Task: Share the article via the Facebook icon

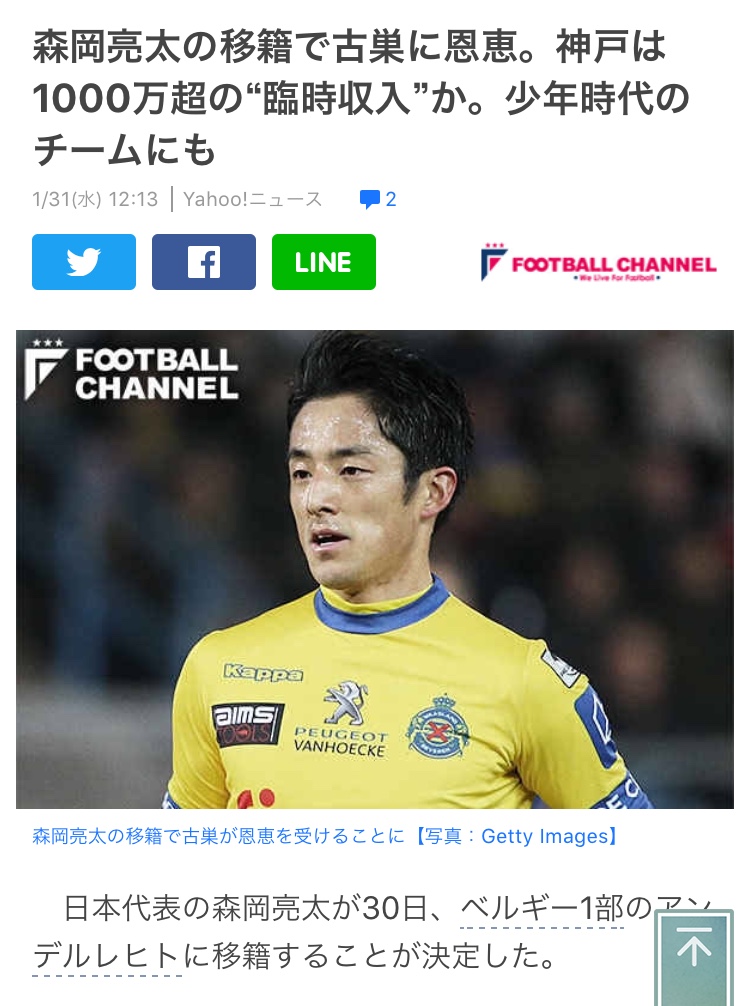Action: (x=203, y=262)
